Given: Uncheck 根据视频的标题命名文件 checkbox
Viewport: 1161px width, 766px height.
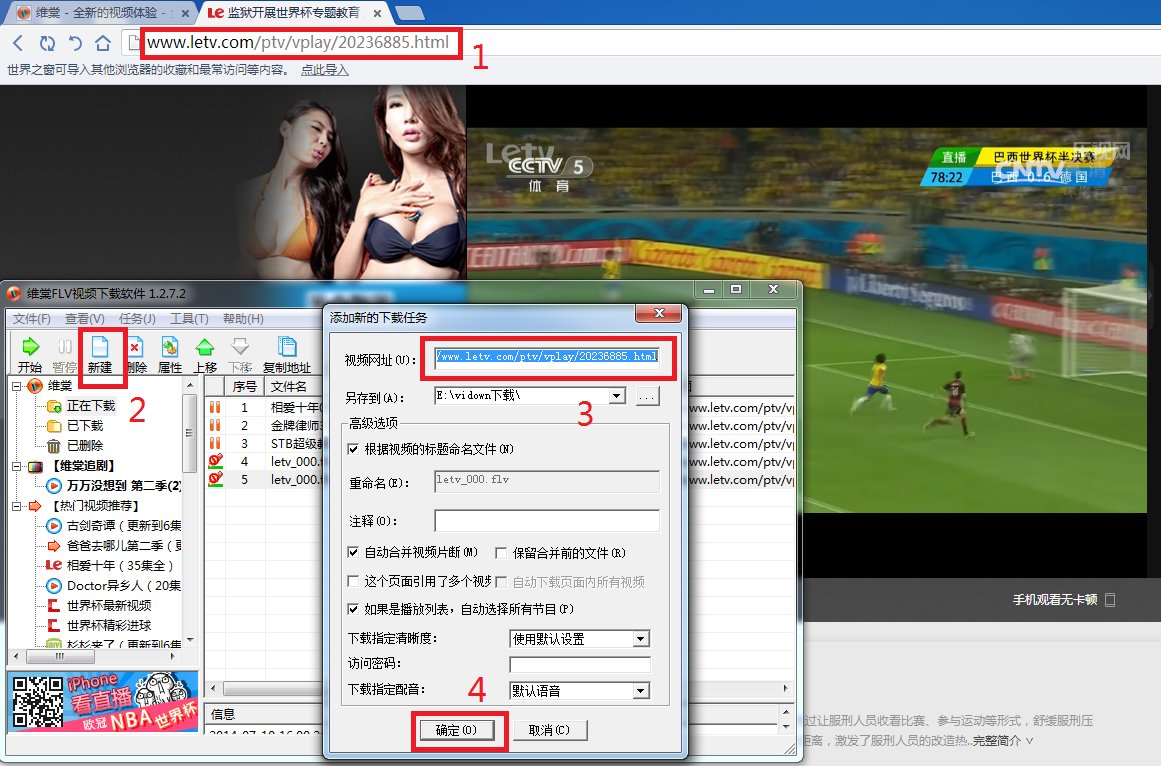Looking at the screenshot, I should [x=353, y=449].
